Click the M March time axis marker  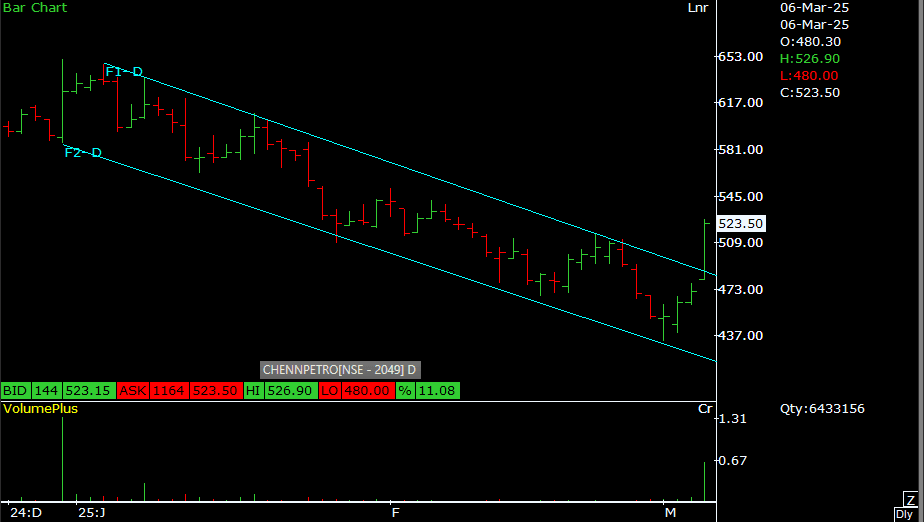click(670, 513)
